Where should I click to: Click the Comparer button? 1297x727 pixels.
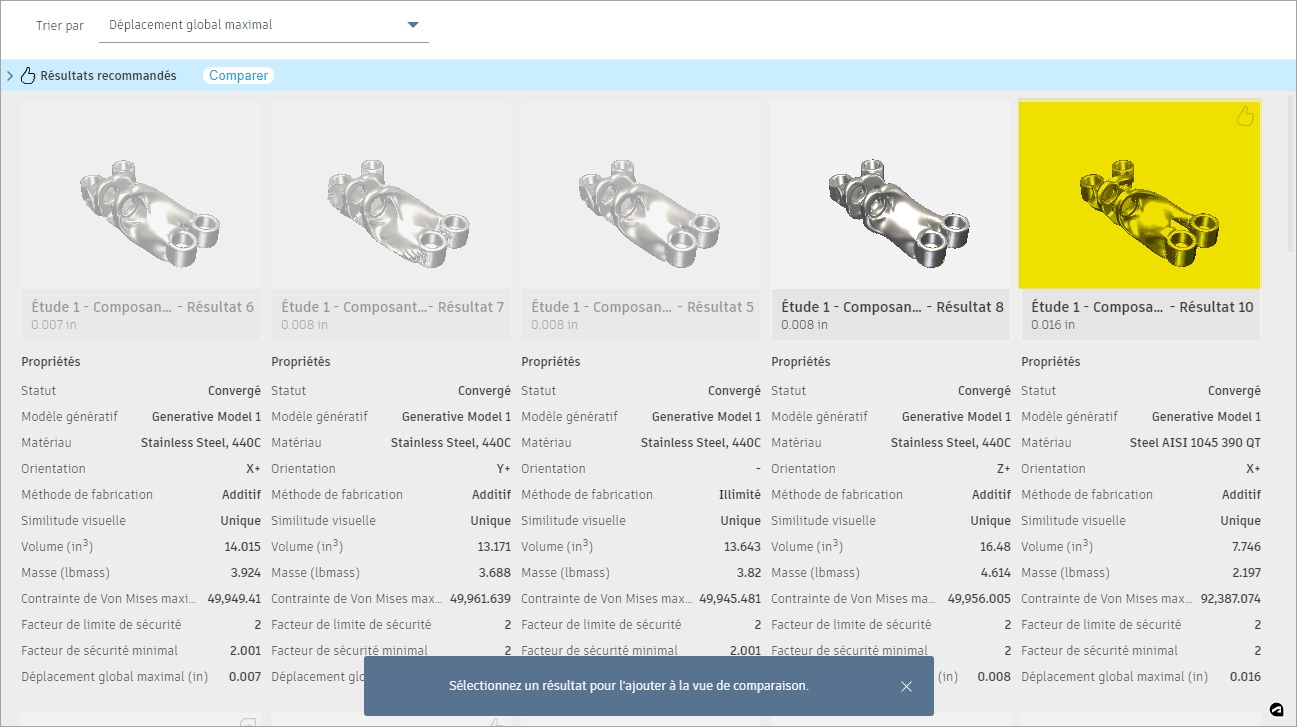(238, 76)
